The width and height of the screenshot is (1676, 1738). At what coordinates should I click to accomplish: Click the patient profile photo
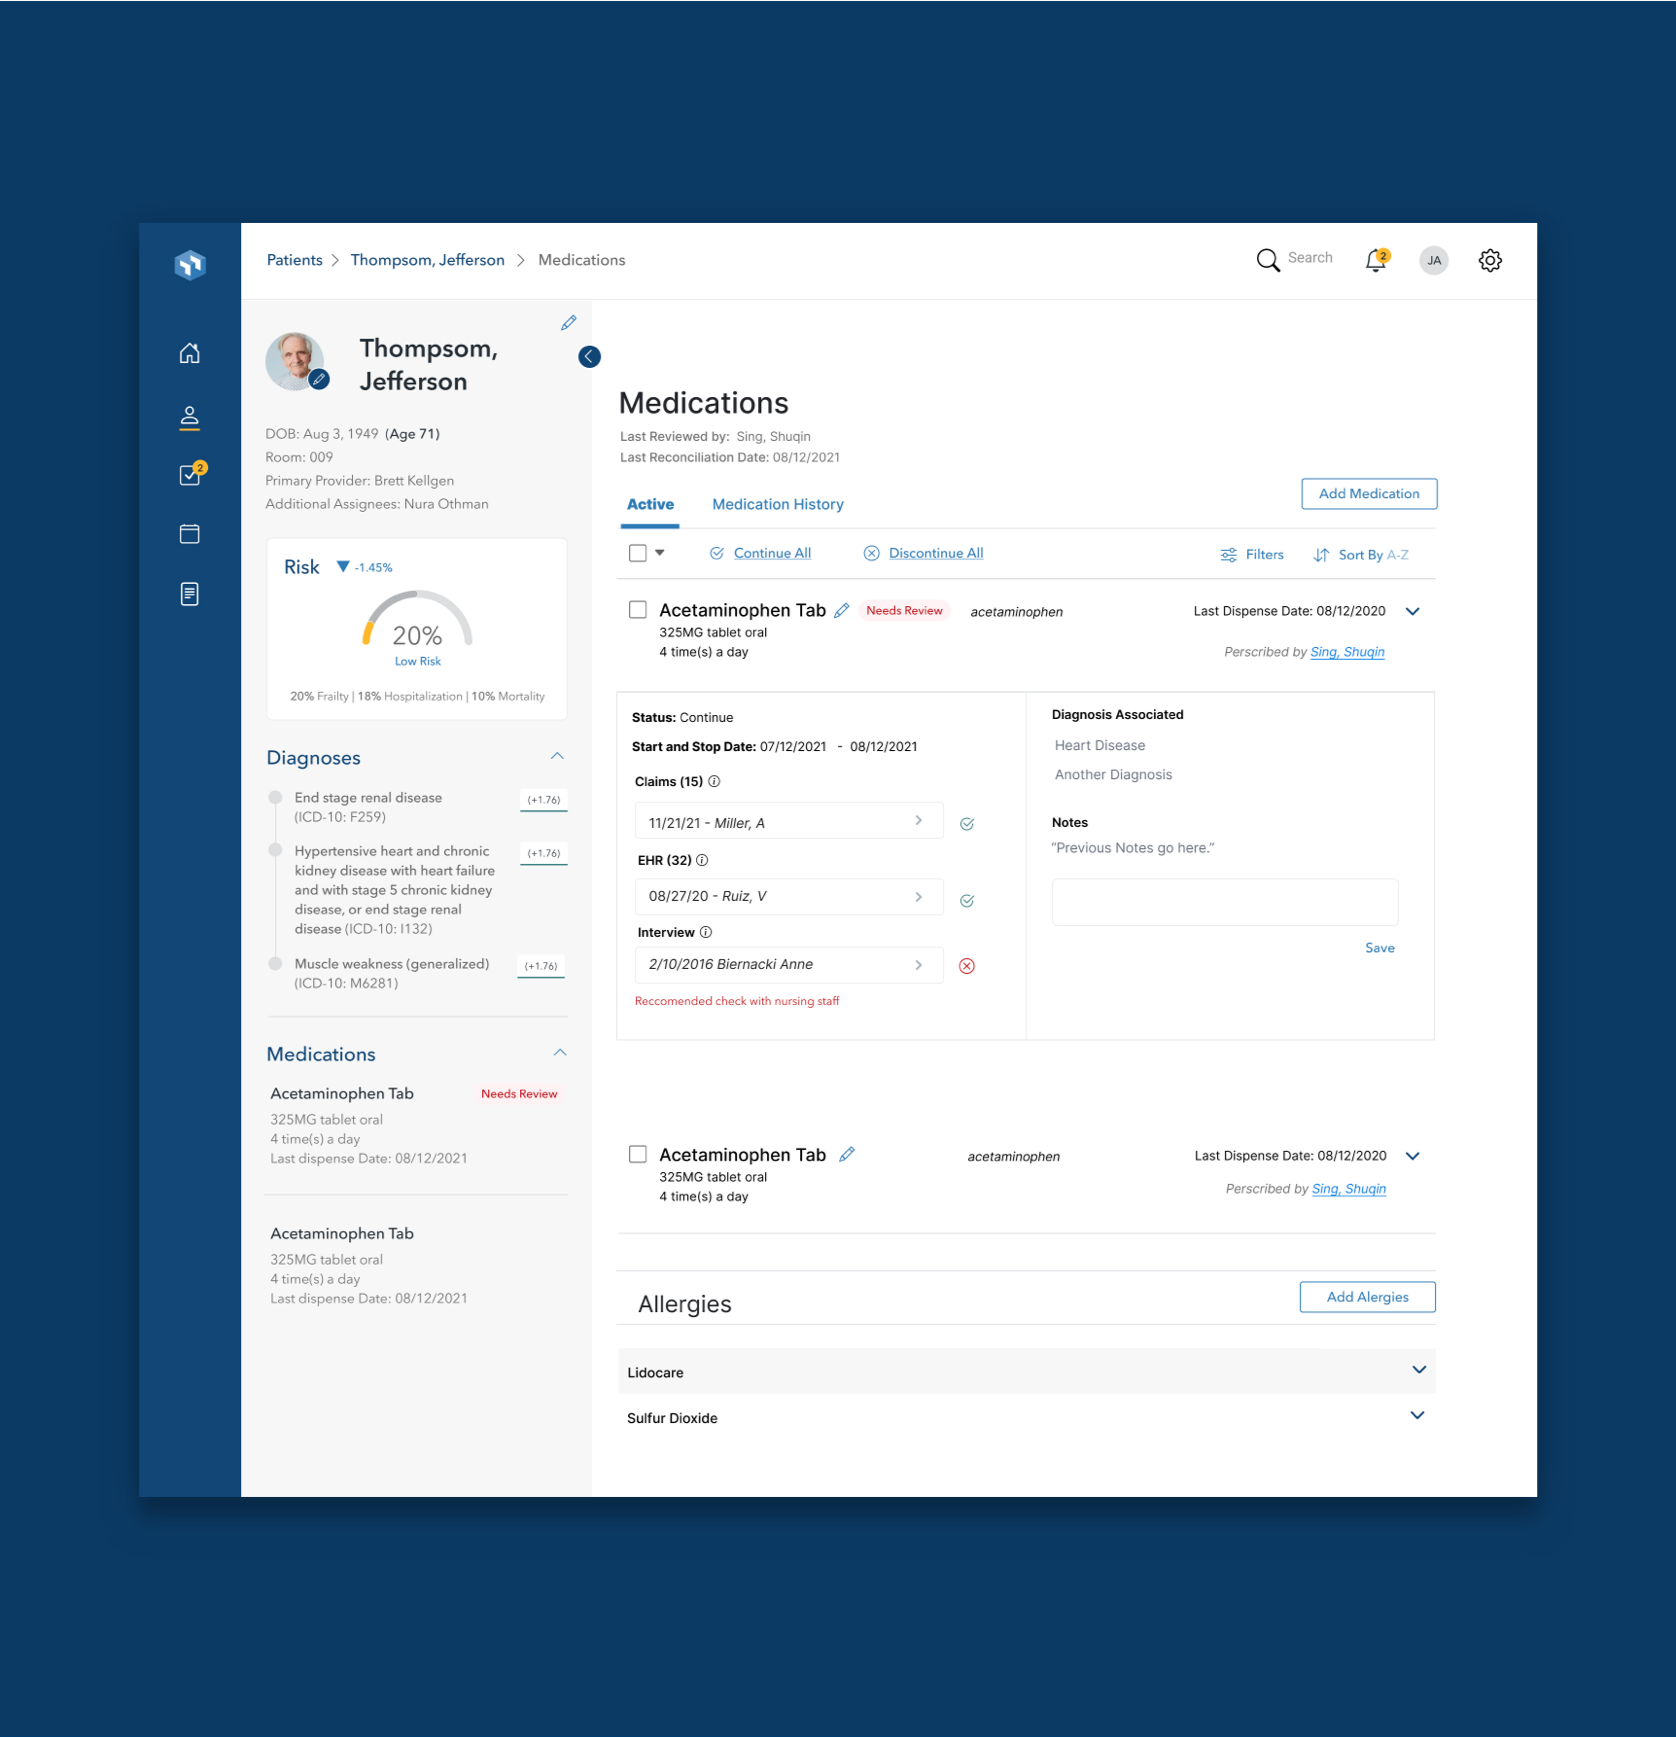pos(295,361)
